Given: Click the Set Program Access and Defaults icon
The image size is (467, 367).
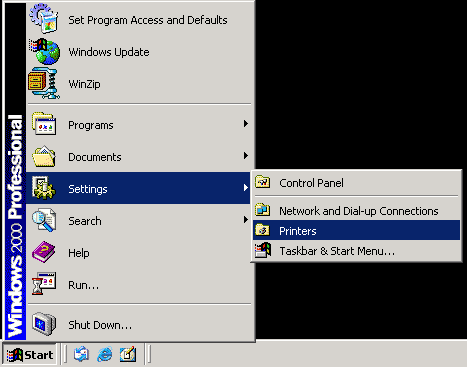Looking at the screenshot, I should pyautogui.click(x=44, y=19).
